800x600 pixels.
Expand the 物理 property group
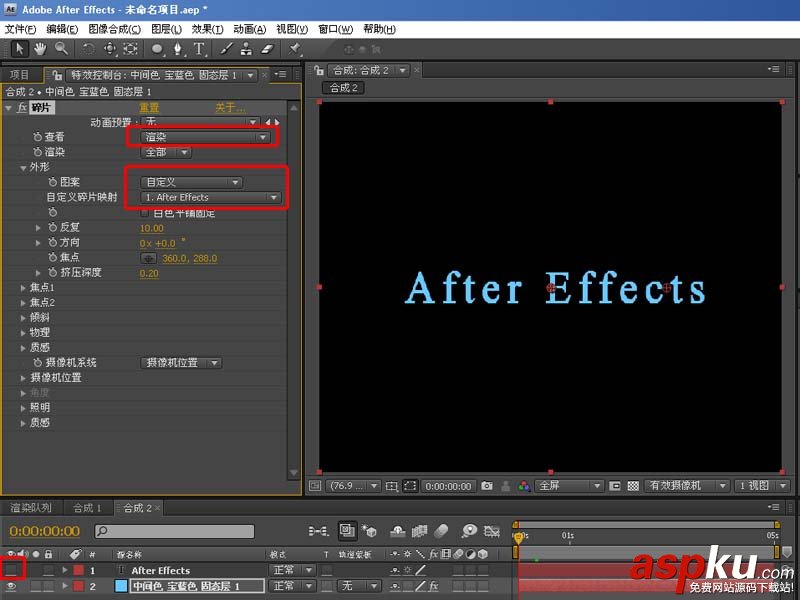pyautogui.click(x=23, y=333)
